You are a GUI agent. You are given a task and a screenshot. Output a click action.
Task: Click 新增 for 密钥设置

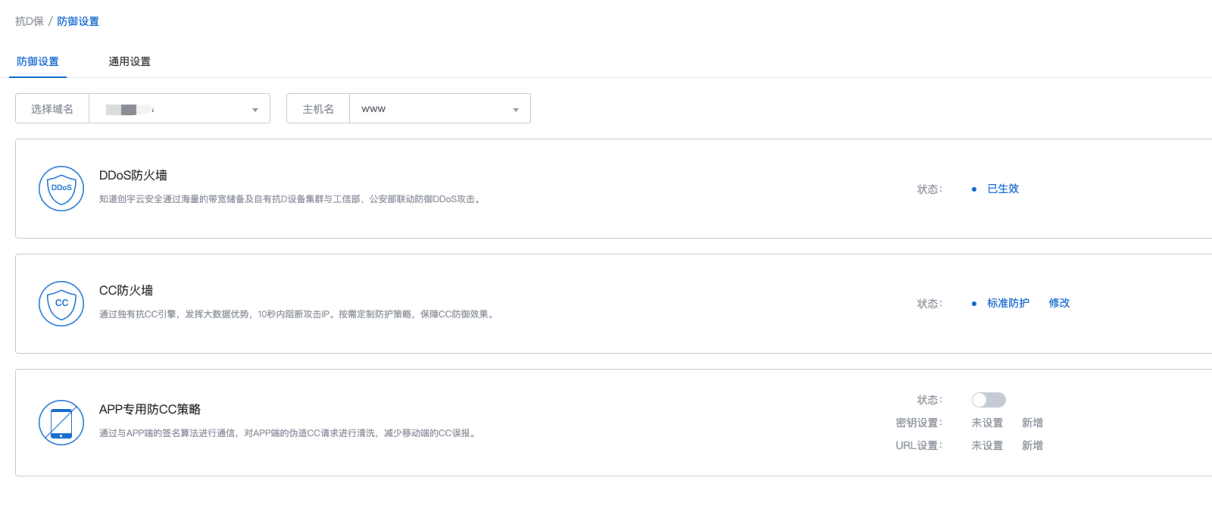[1032, 423]
